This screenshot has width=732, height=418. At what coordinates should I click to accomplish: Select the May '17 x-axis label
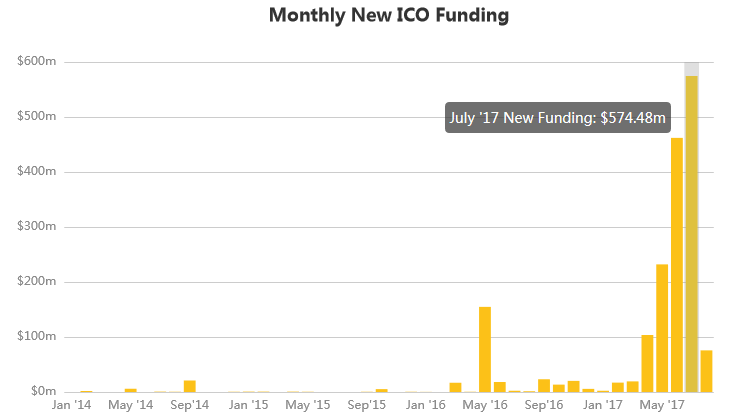661,405
